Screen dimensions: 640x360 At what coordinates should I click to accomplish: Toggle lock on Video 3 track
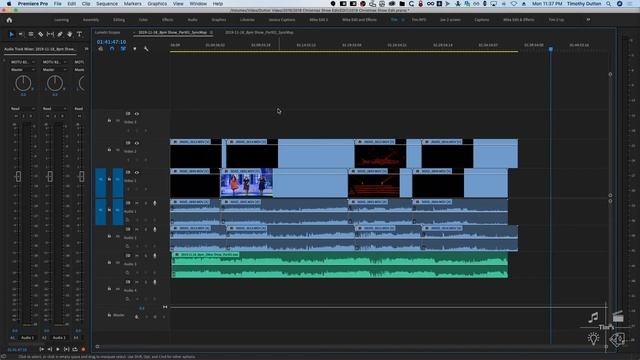pos(109,120)
